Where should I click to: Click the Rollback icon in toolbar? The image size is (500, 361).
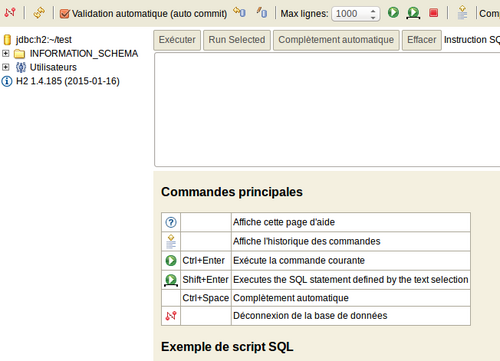(239, 12)
